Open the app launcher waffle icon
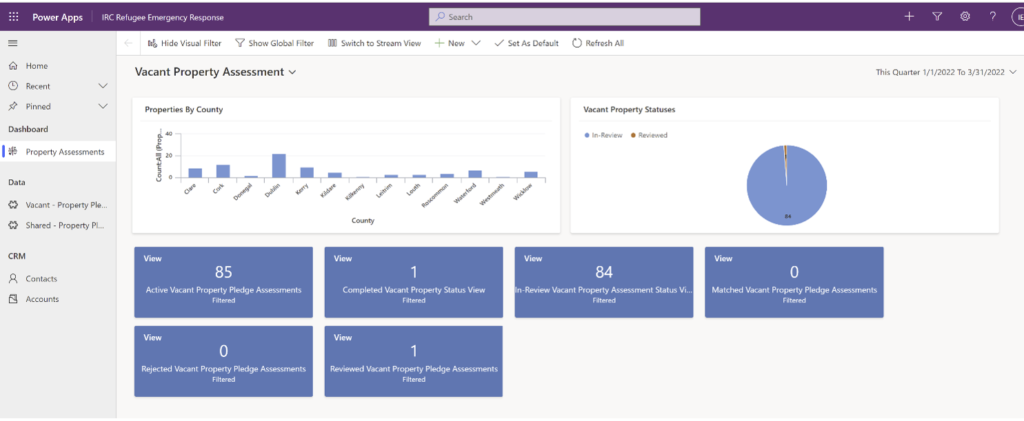The image size is (1024, 421). click(14, 17)
